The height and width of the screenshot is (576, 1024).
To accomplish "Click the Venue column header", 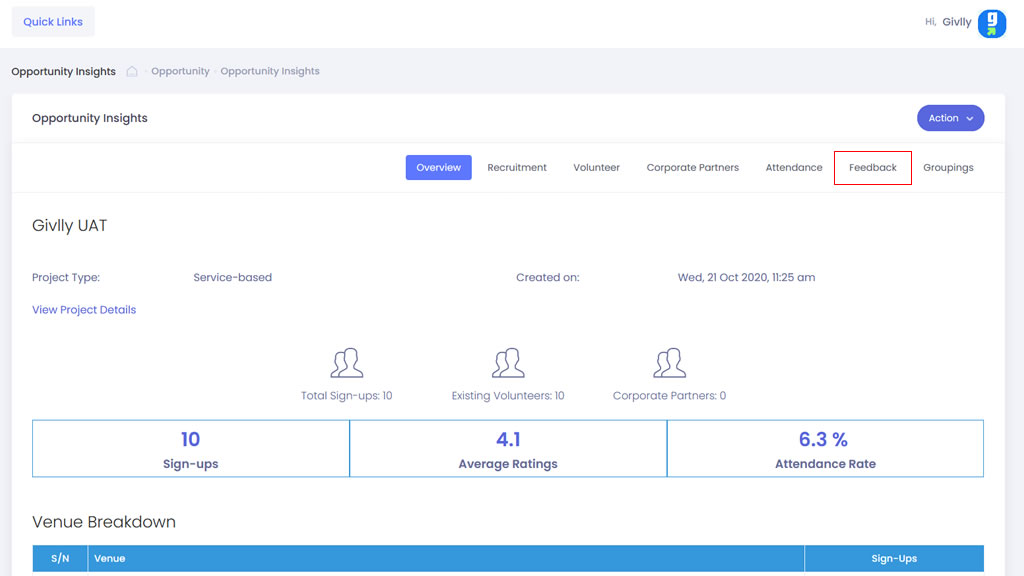I will point(445,558).
